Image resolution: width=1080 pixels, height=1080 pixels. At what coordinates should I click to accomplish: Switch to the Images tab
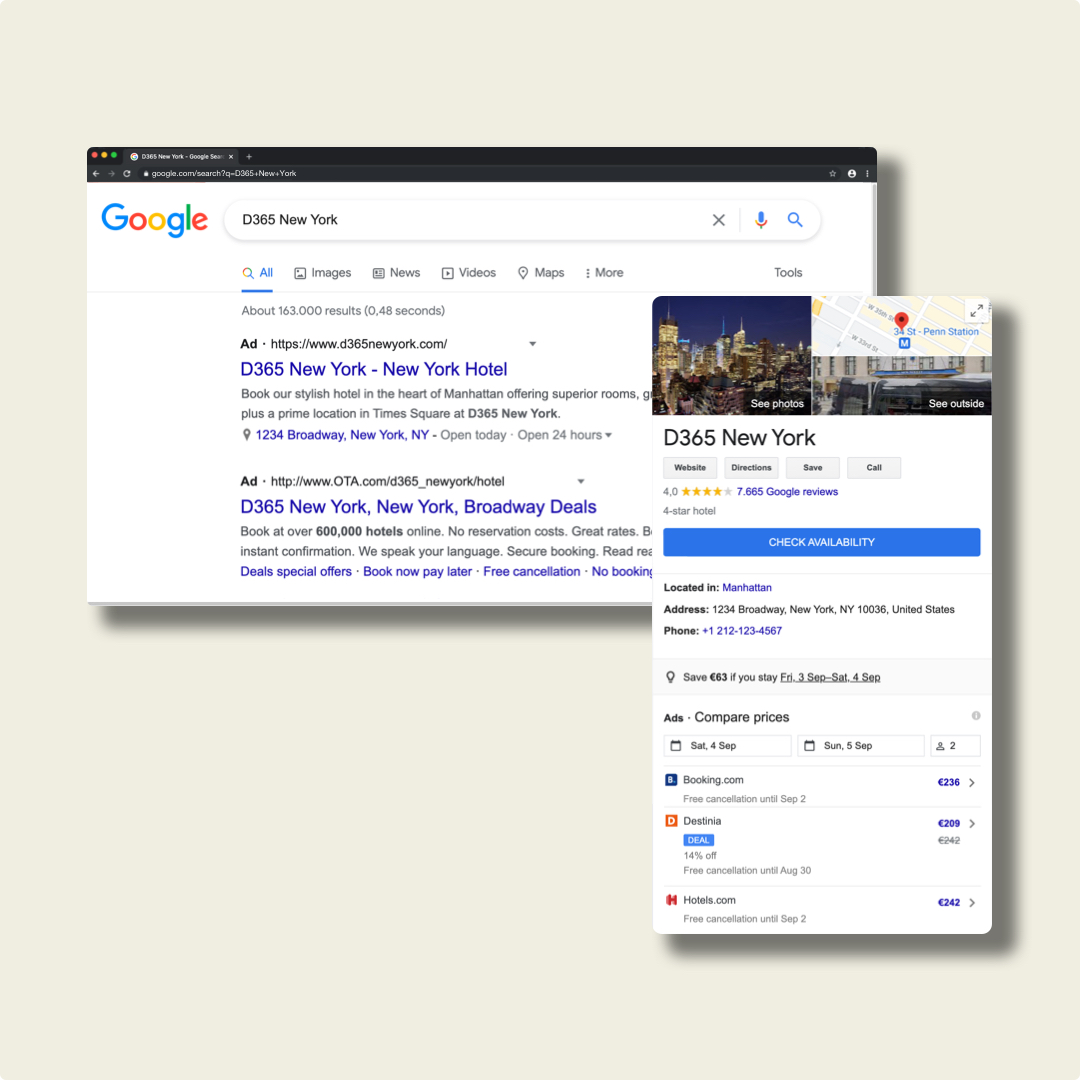pos(322,273)
